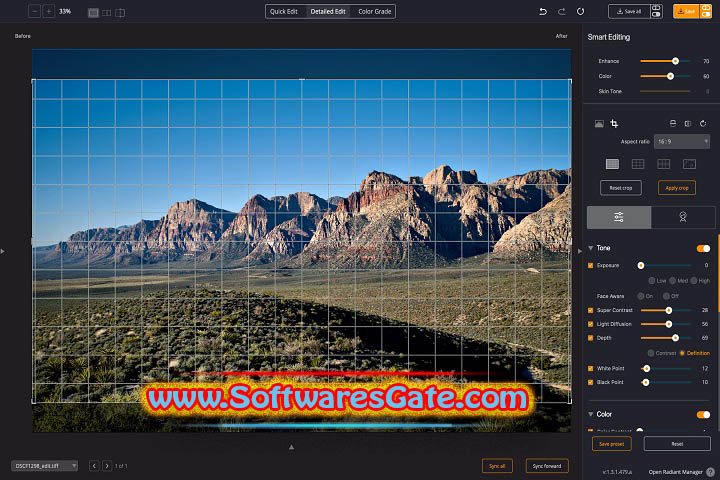The width and height of the screenshot is (720, 480).
Task: Click the orange Save button
Action: (x=686, y=11)
